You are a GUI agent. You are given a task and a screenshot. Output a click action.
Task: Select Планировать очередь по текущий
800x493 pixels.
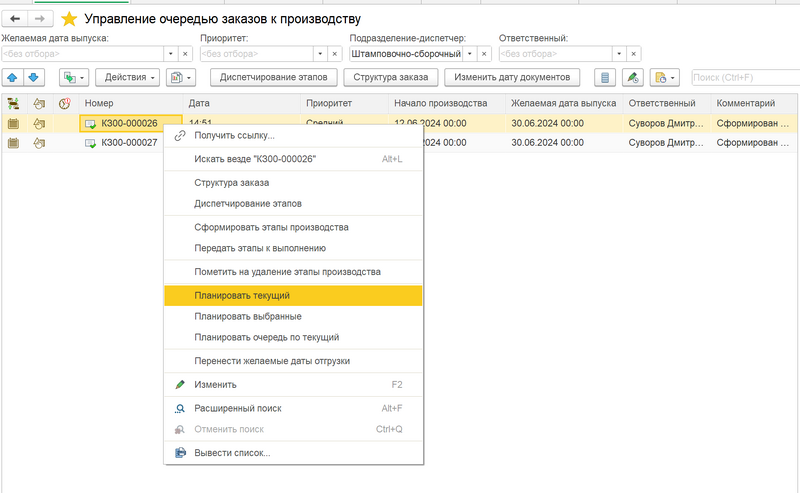(x=293, y=337)
